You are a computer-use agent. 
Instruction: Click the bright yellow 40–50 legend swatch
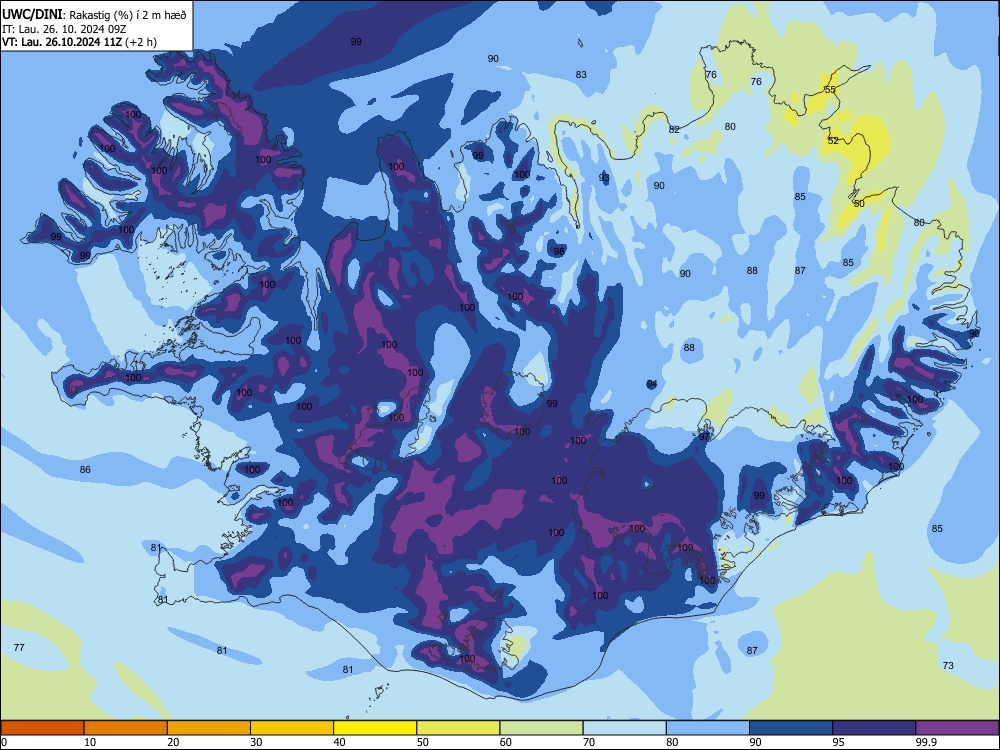pos(375,728)
